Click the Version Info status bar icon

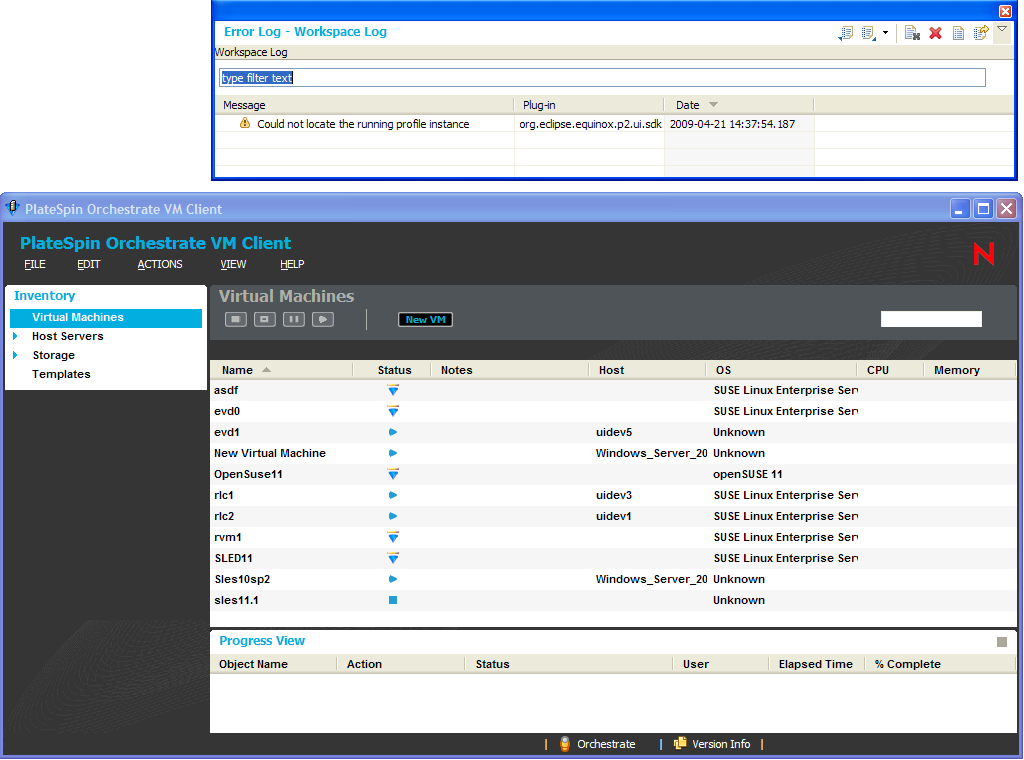point(680,744)
